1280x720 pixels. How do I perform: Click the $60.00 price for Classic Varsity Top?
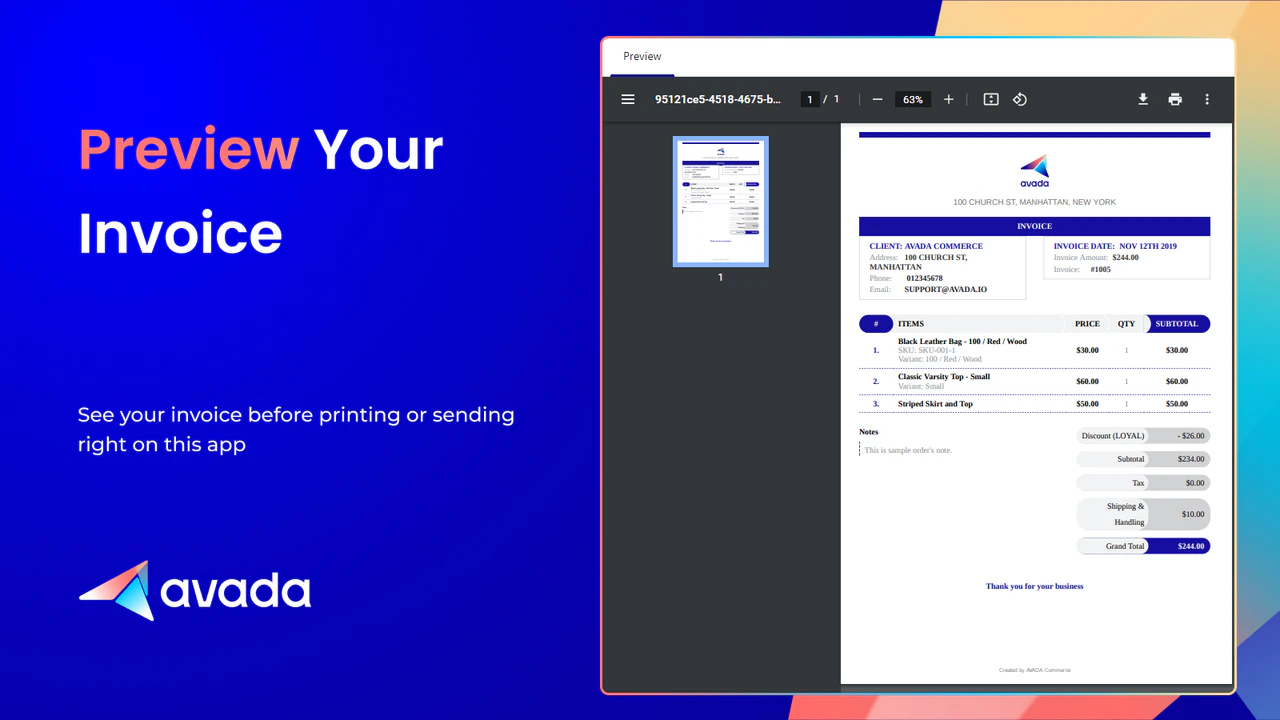click(x=1087, y=381)
